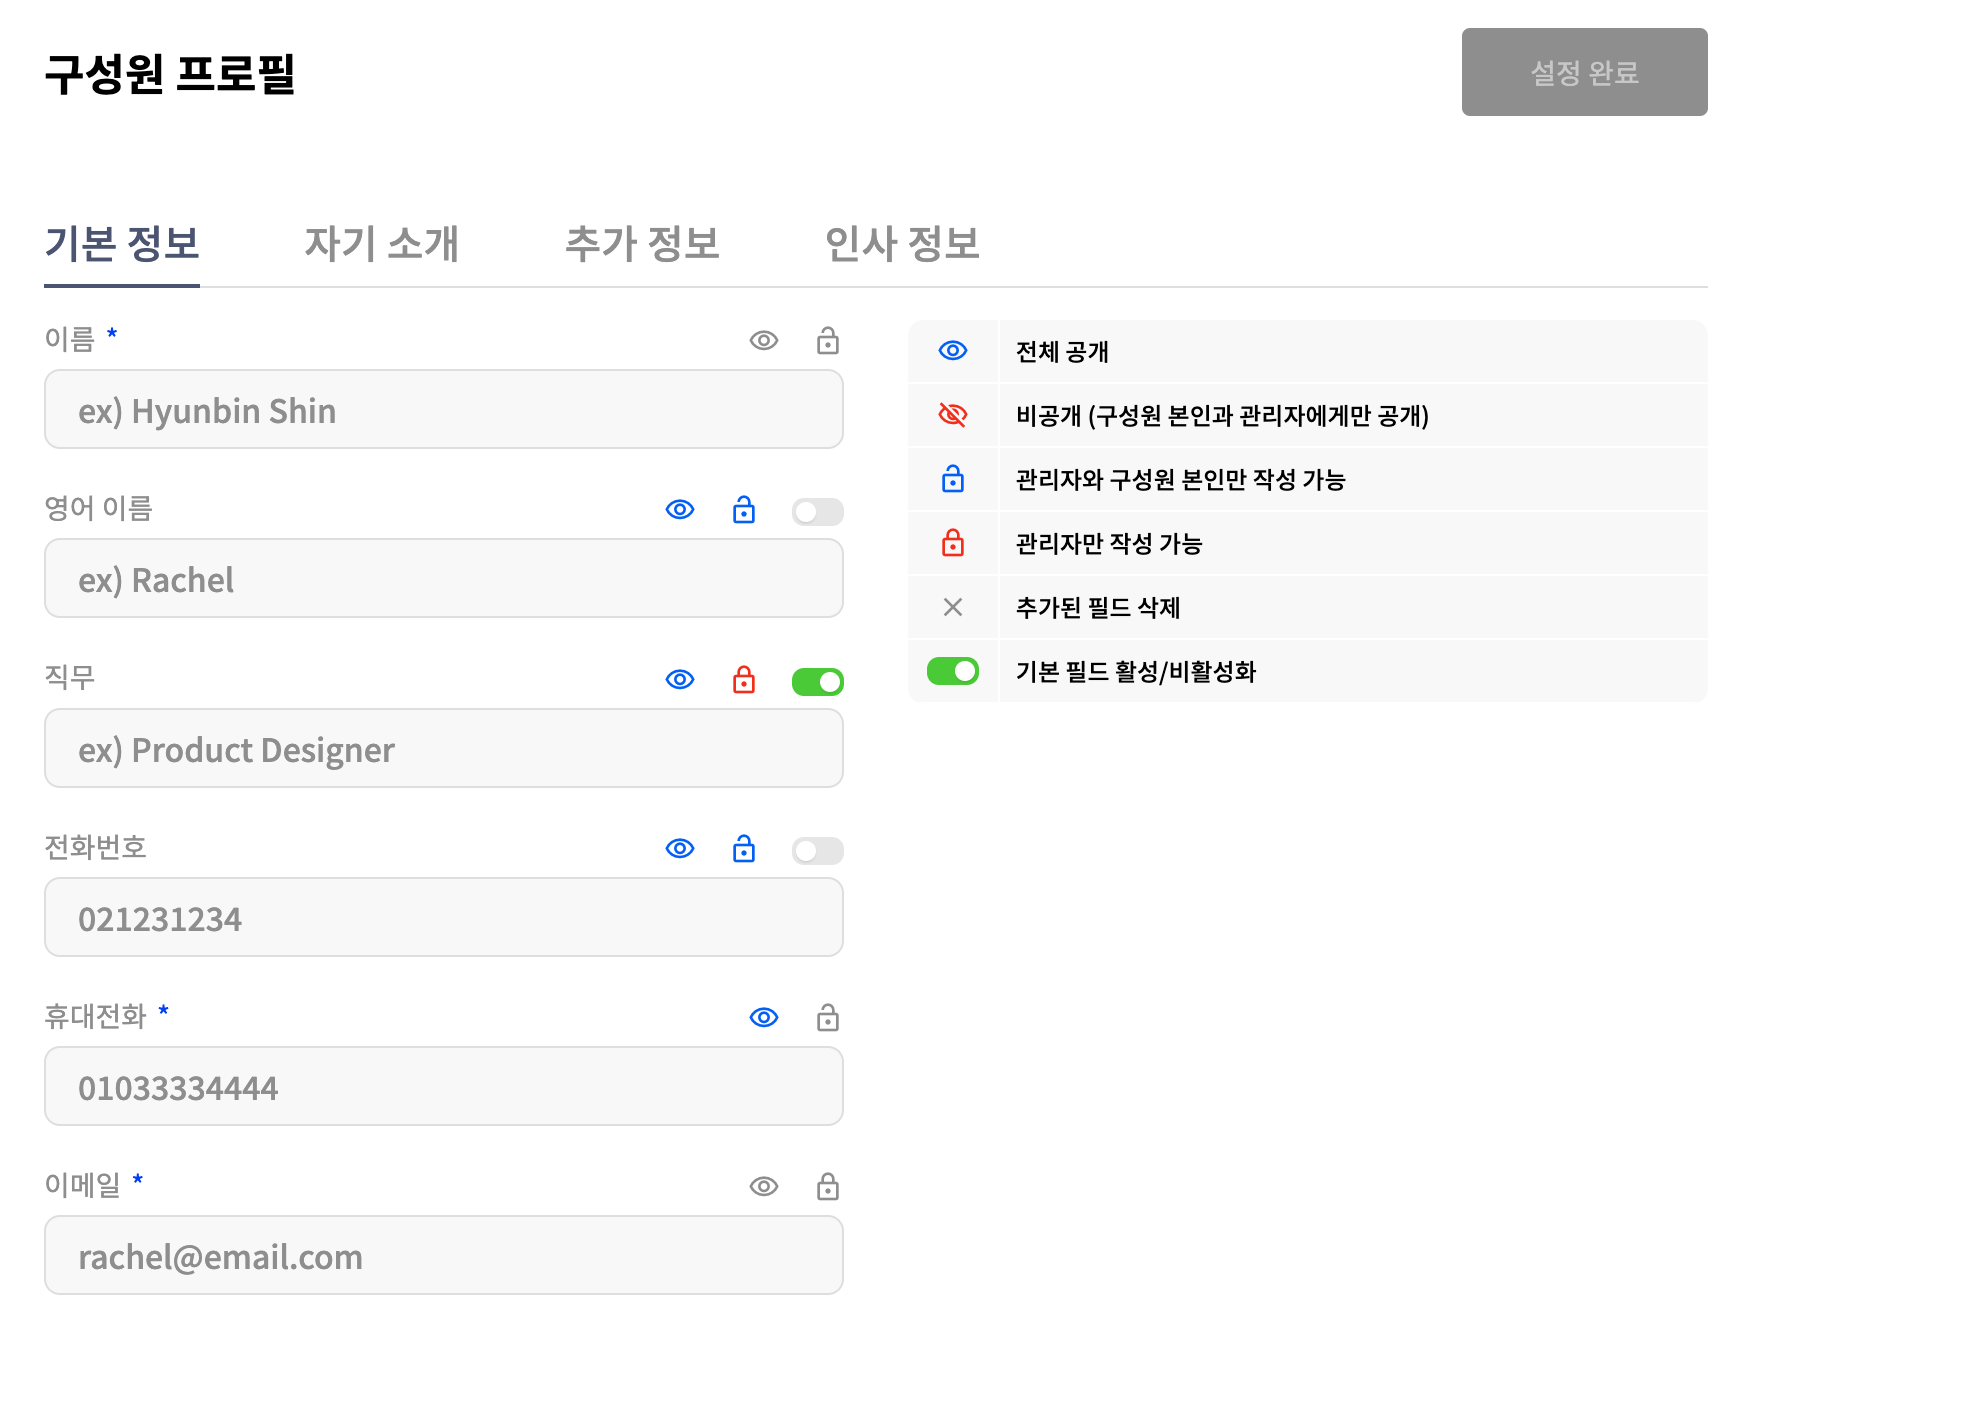
Task: Enable the 영어 이름 field toggle
Action: 817,512
